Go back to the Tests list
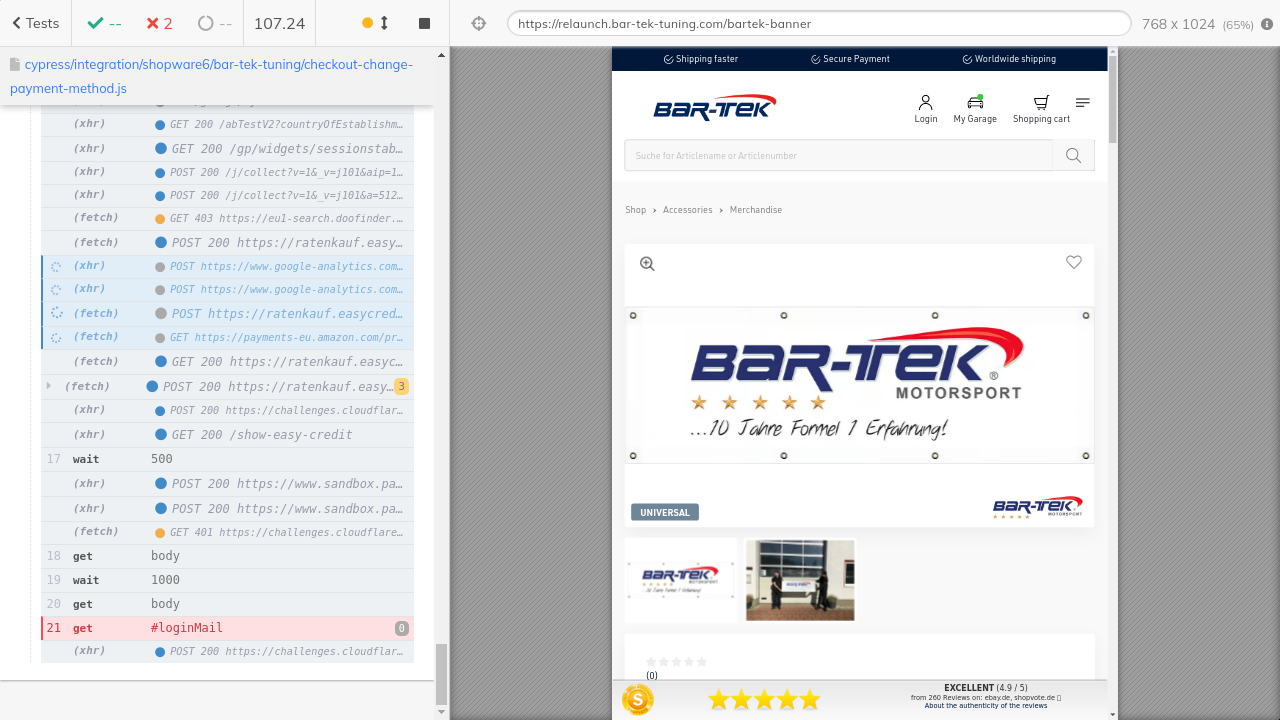This screenshot has height=720, width=1280. pos(35,23)
